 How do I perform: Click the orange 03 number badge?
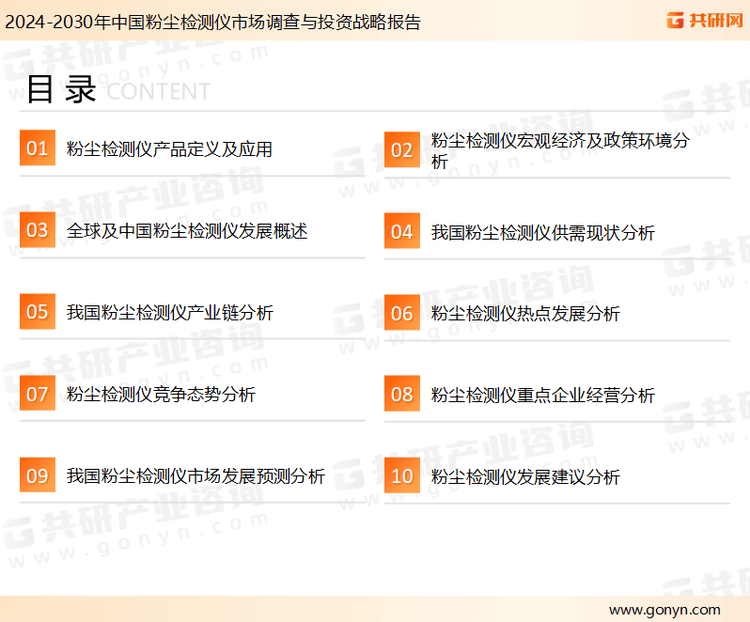tap(37, 231)
